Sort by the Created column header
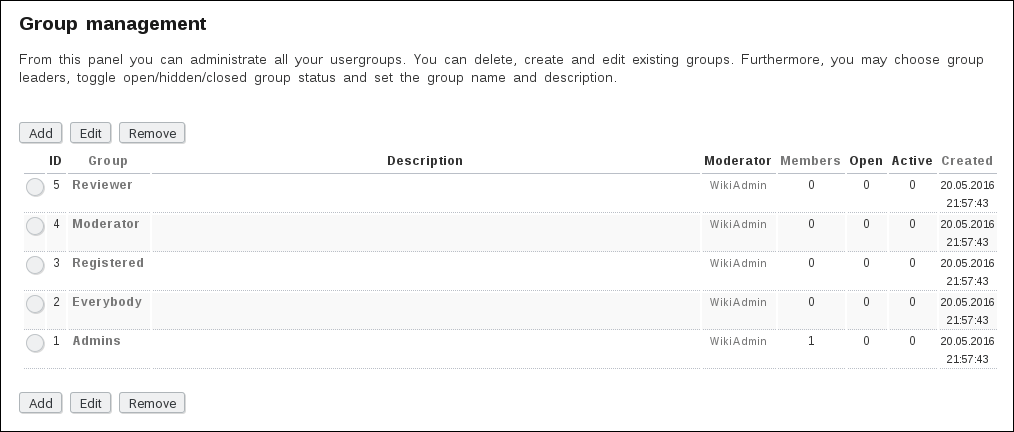 coord(967,161)
